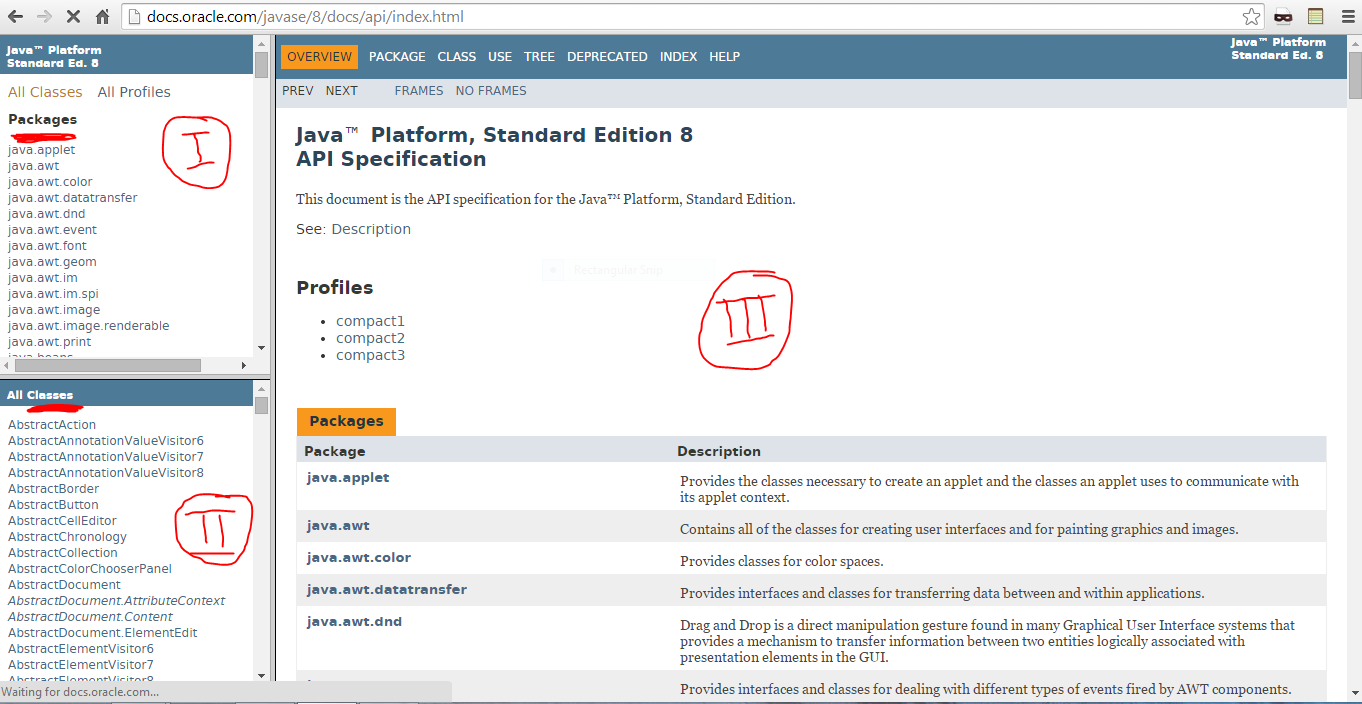Click the Profiles heading
The image size is (1362, 704).
point(335,288)
